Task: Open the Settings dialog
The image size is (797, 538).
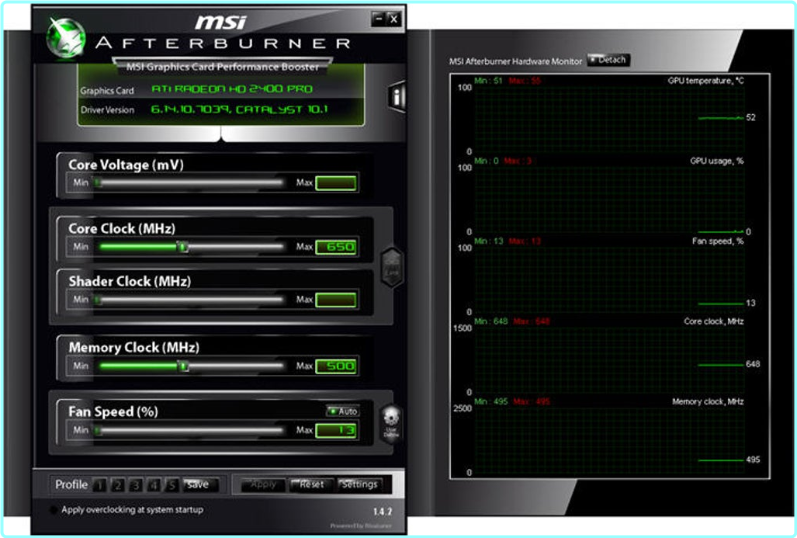Action: (359, 485)
